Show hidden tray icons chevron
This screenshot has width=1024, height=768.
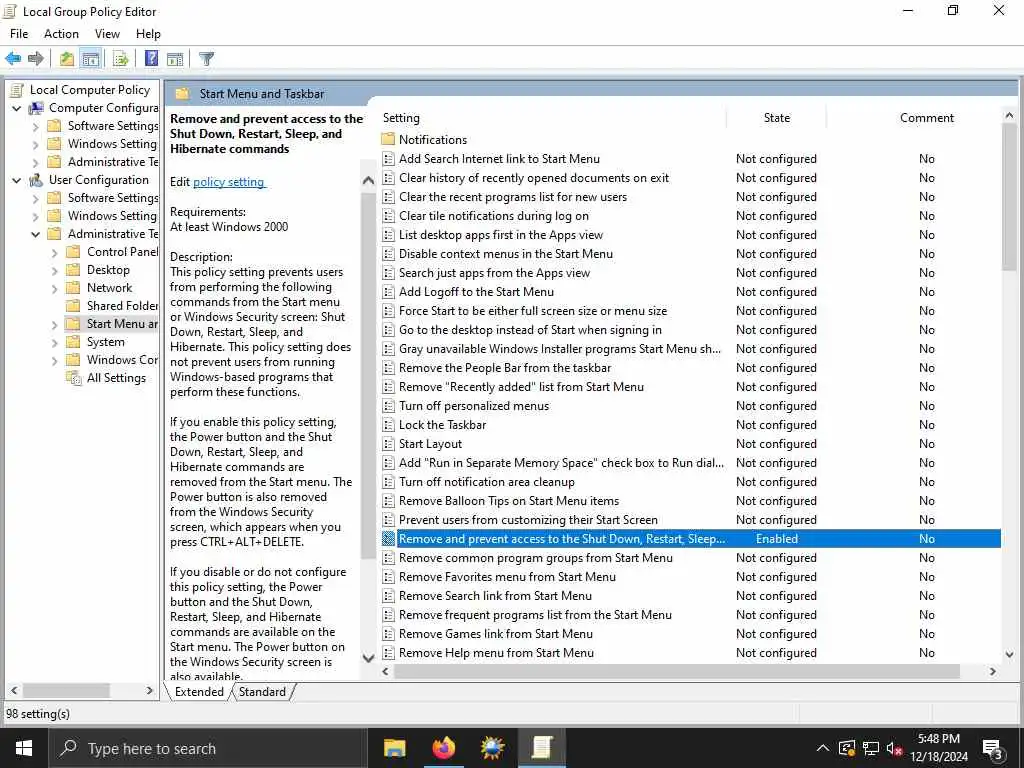823,748
